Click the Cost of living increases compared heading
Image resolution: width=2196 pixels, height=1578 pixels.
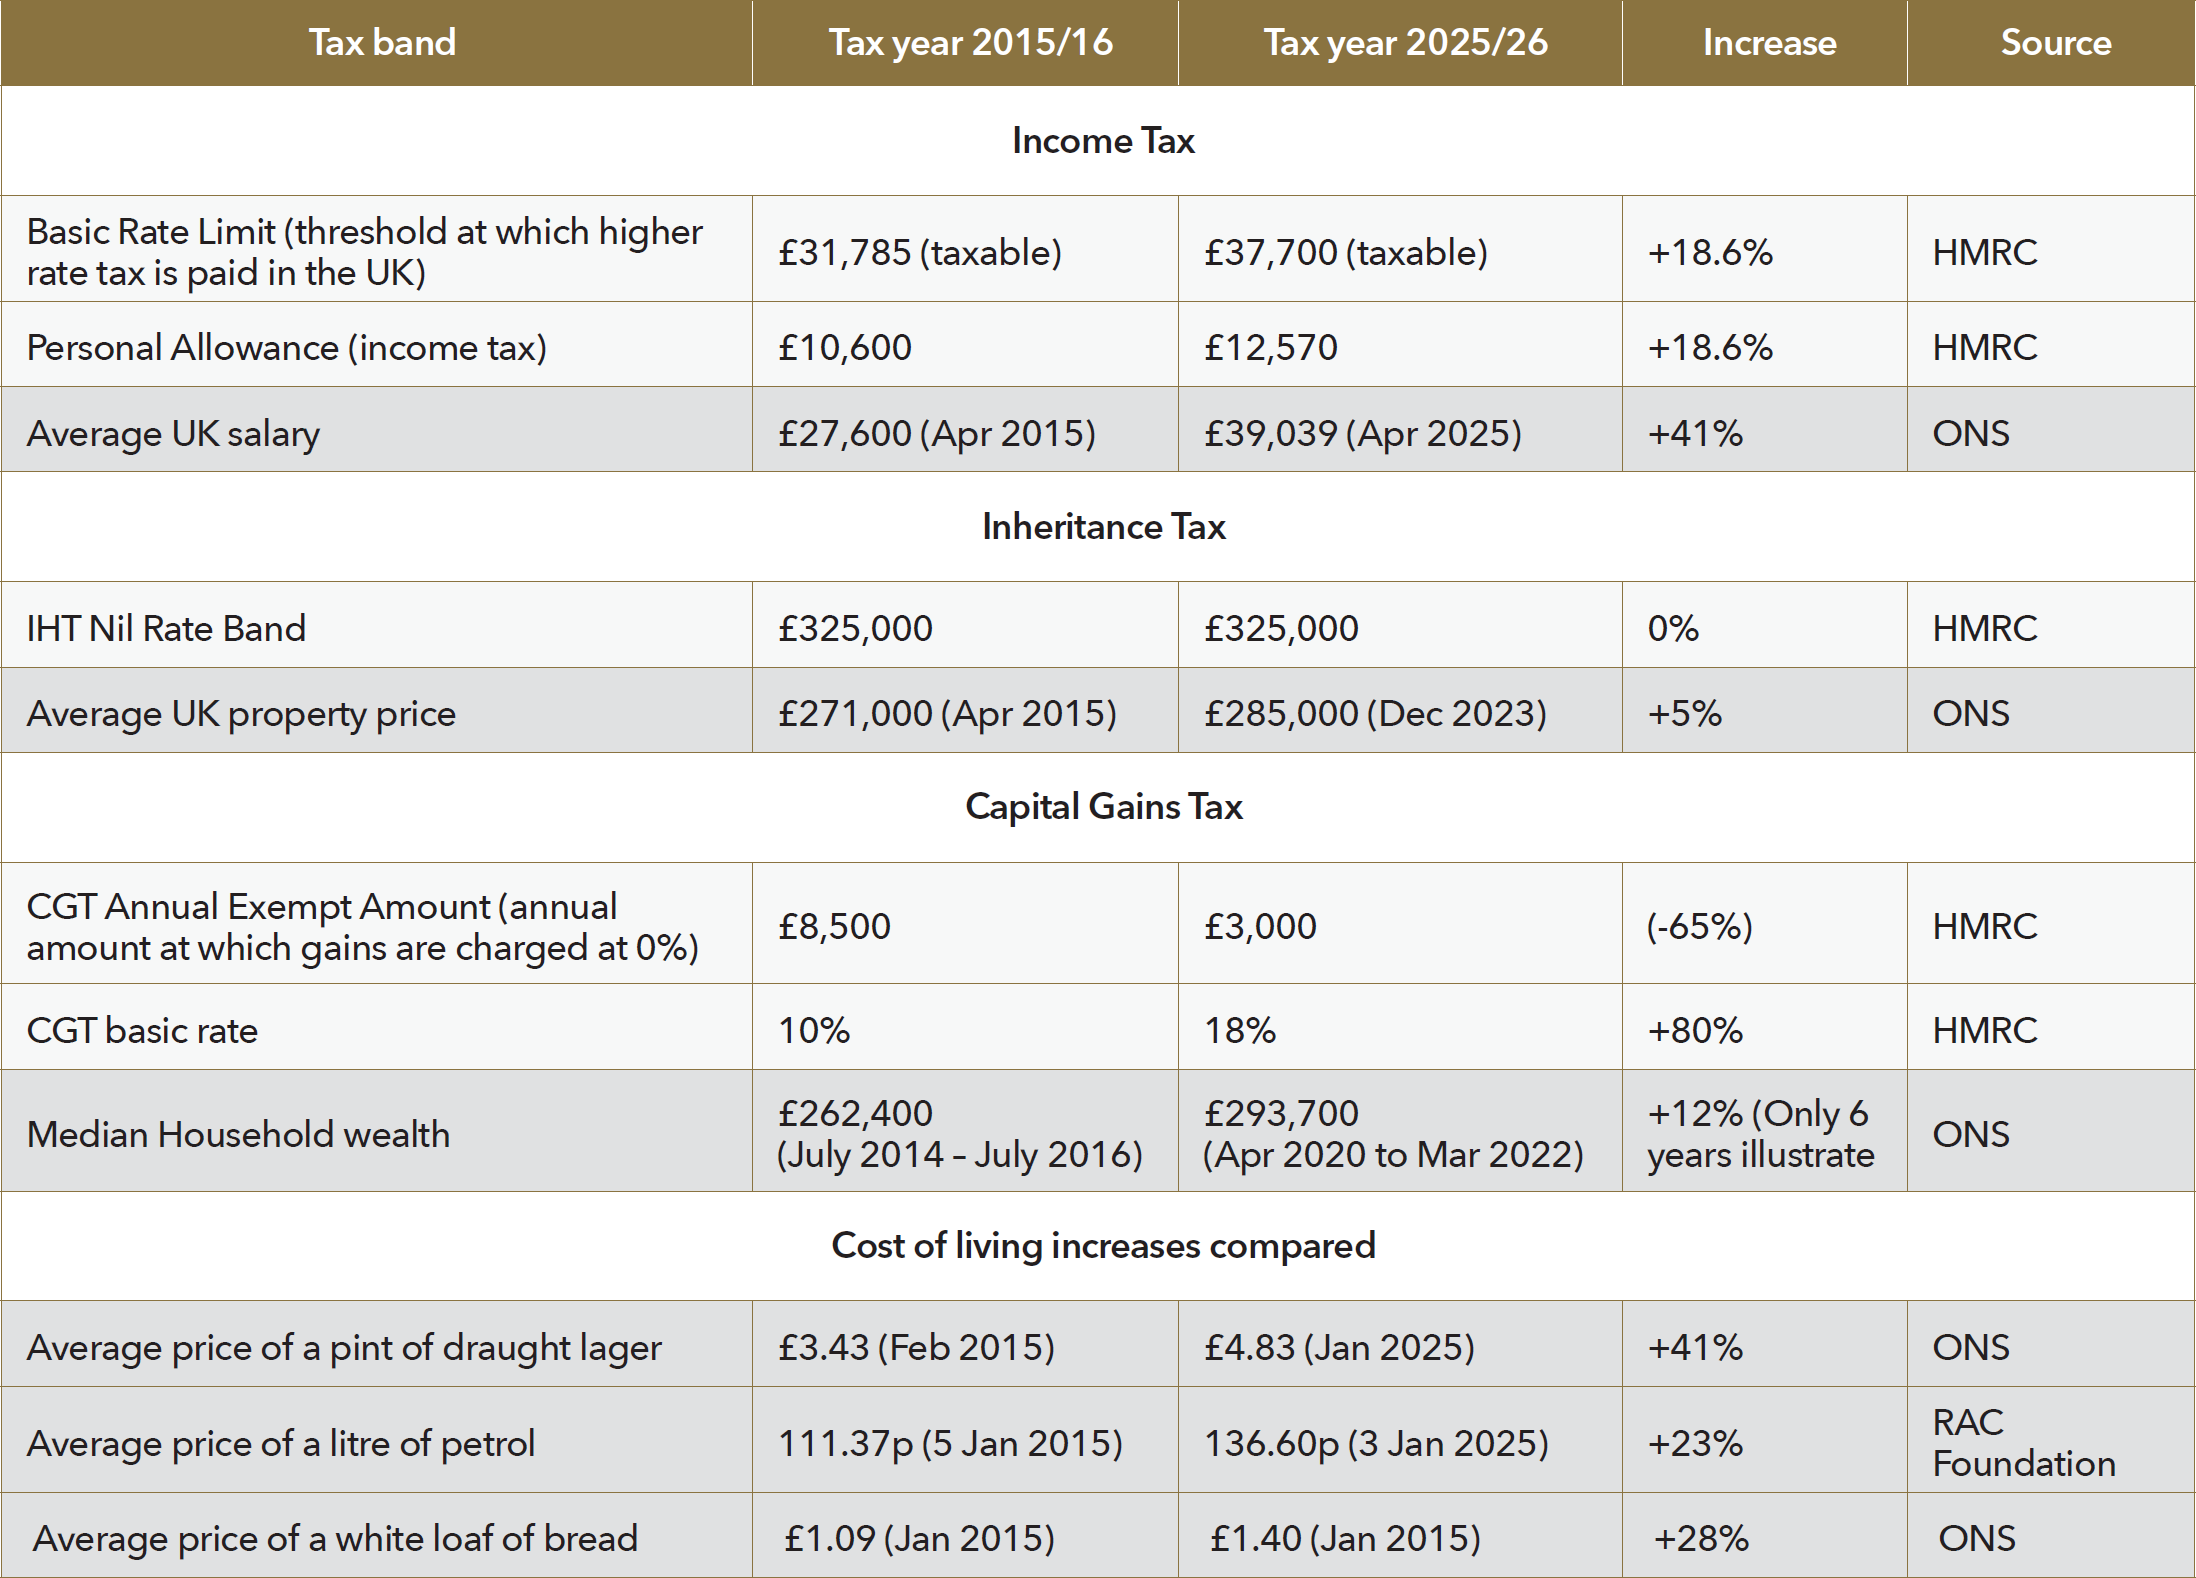coord(1103,1246)
